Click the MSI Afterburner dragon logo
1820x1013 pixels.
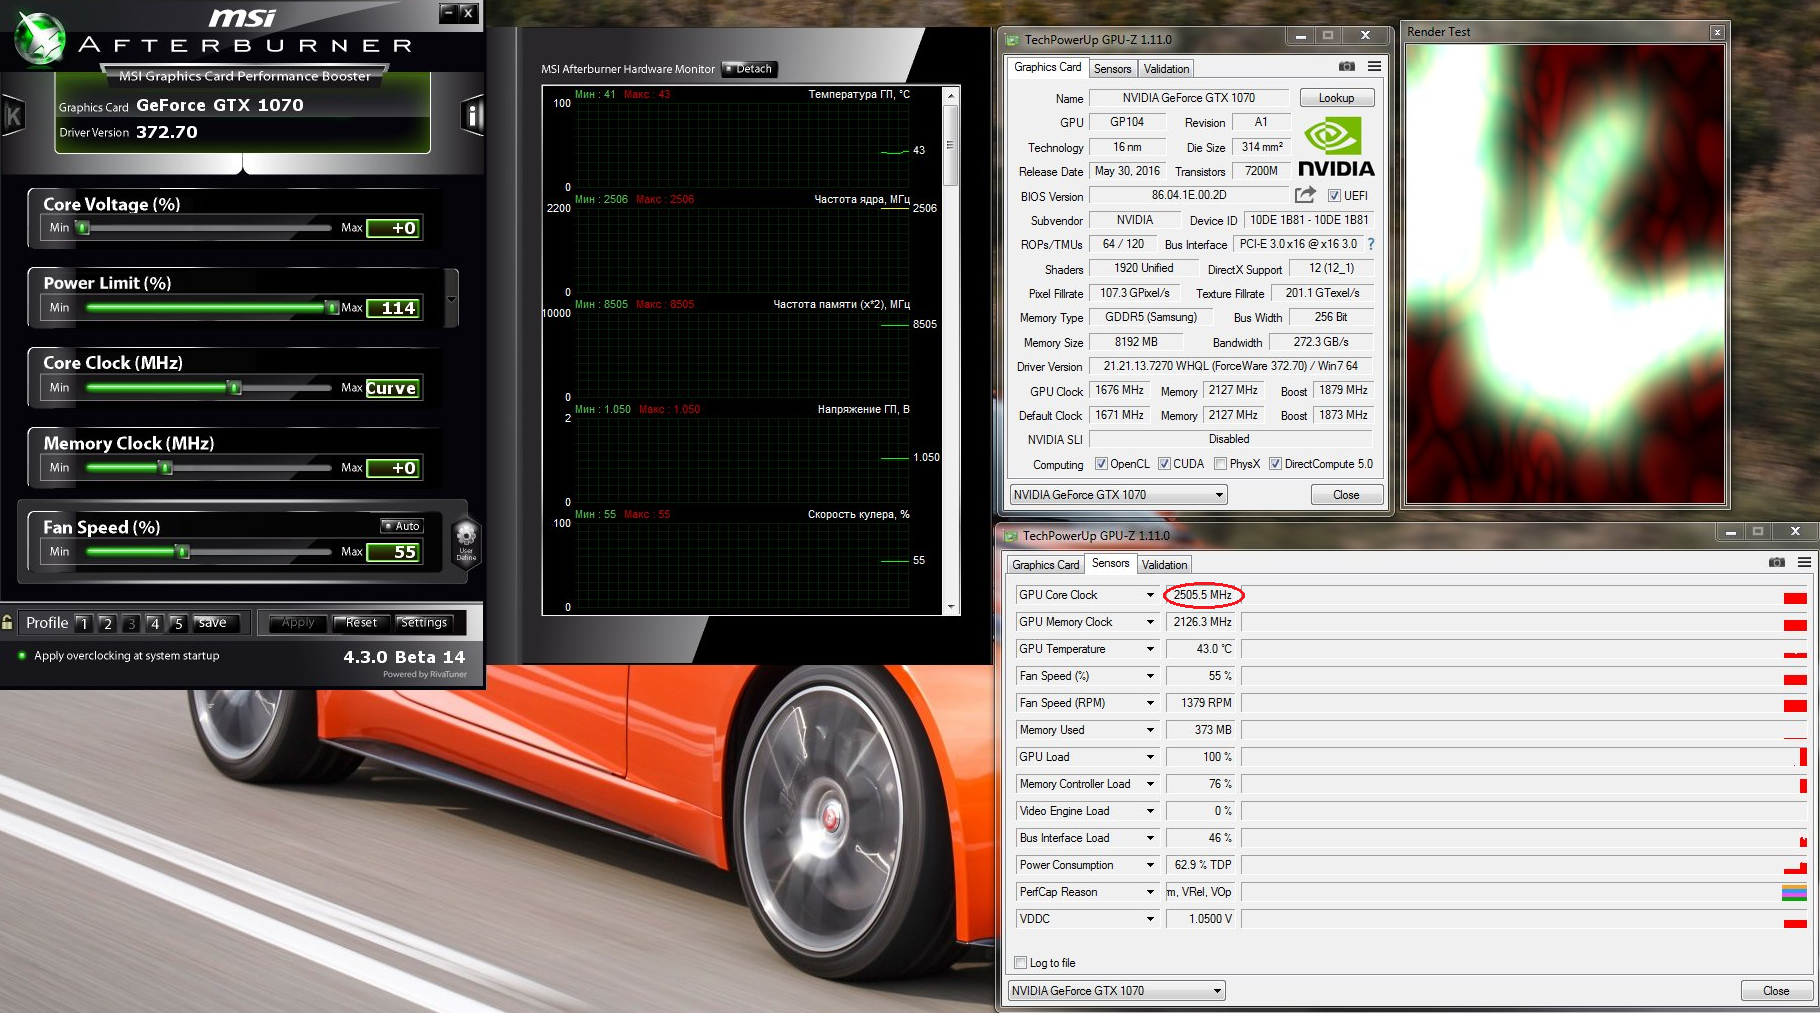[x=40, y=38]
